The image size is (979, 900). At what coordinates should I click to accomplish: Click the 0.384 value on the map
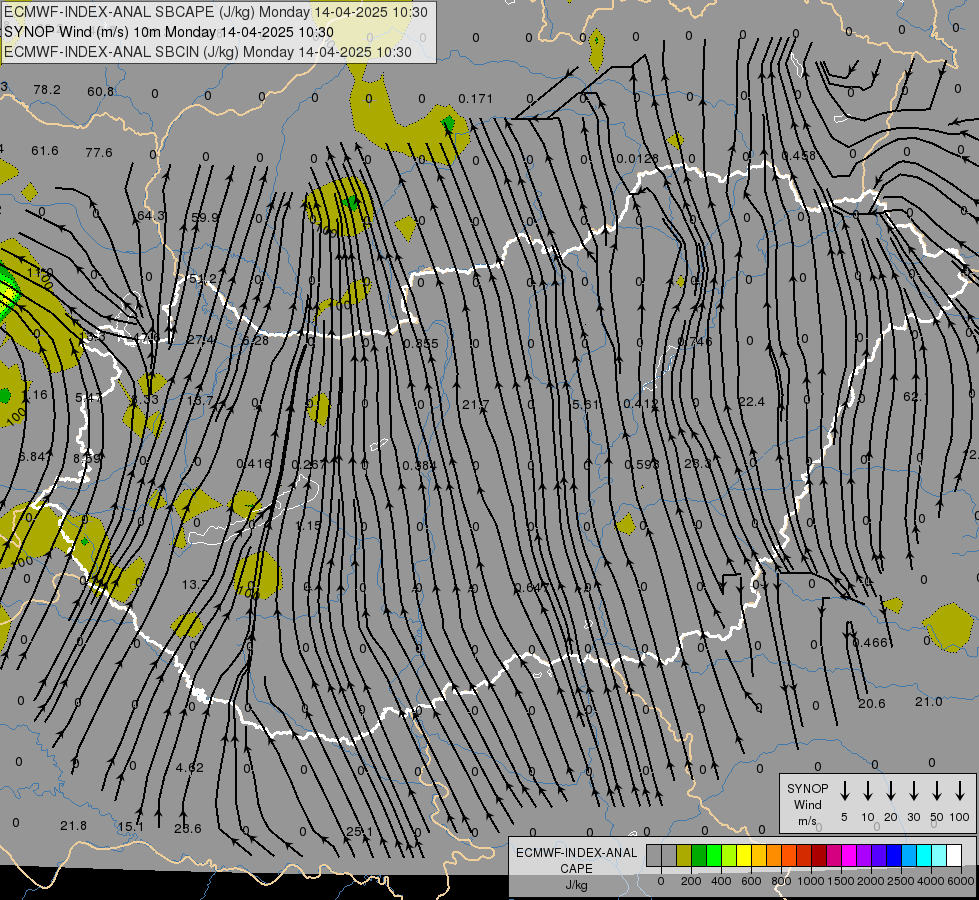pyautogui.click(x=420, y=466)
